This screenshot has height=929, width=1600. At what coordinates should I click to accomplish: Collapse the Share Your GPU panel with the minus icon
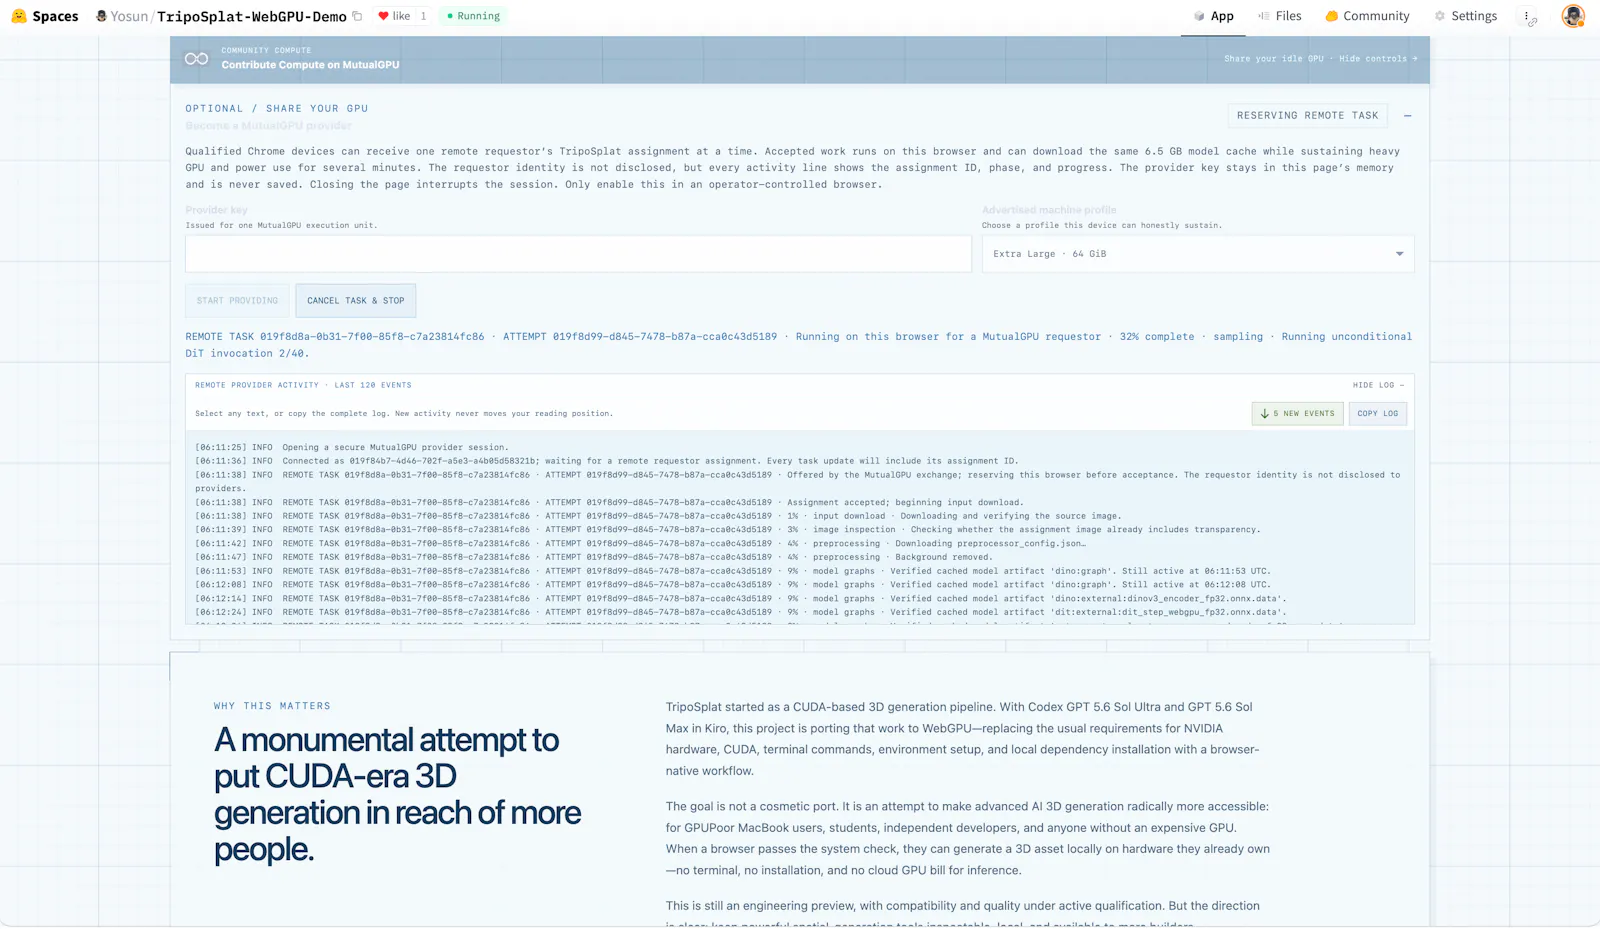1407,116
